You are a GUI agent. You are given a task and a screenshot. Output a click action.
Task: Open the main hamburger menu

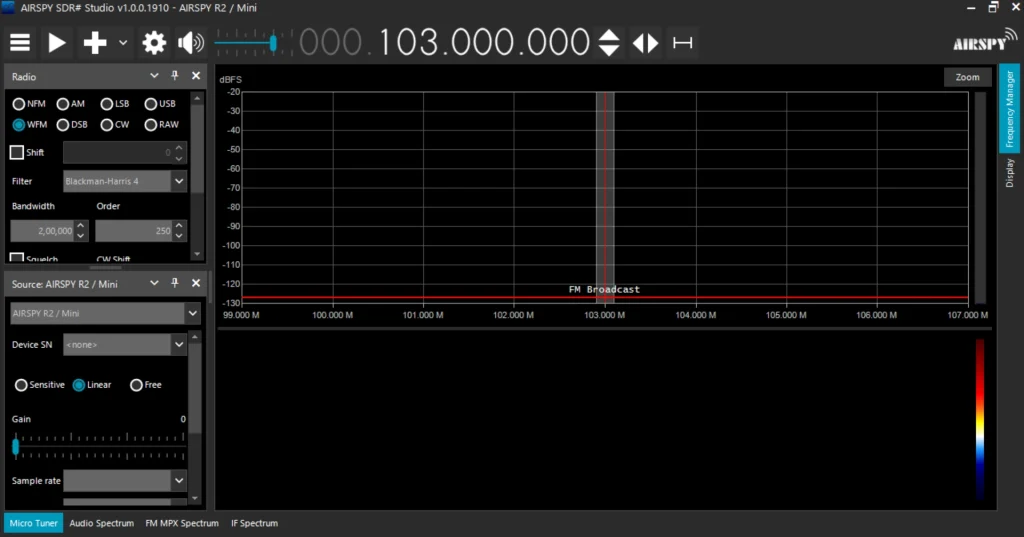[x=20, y=43]
